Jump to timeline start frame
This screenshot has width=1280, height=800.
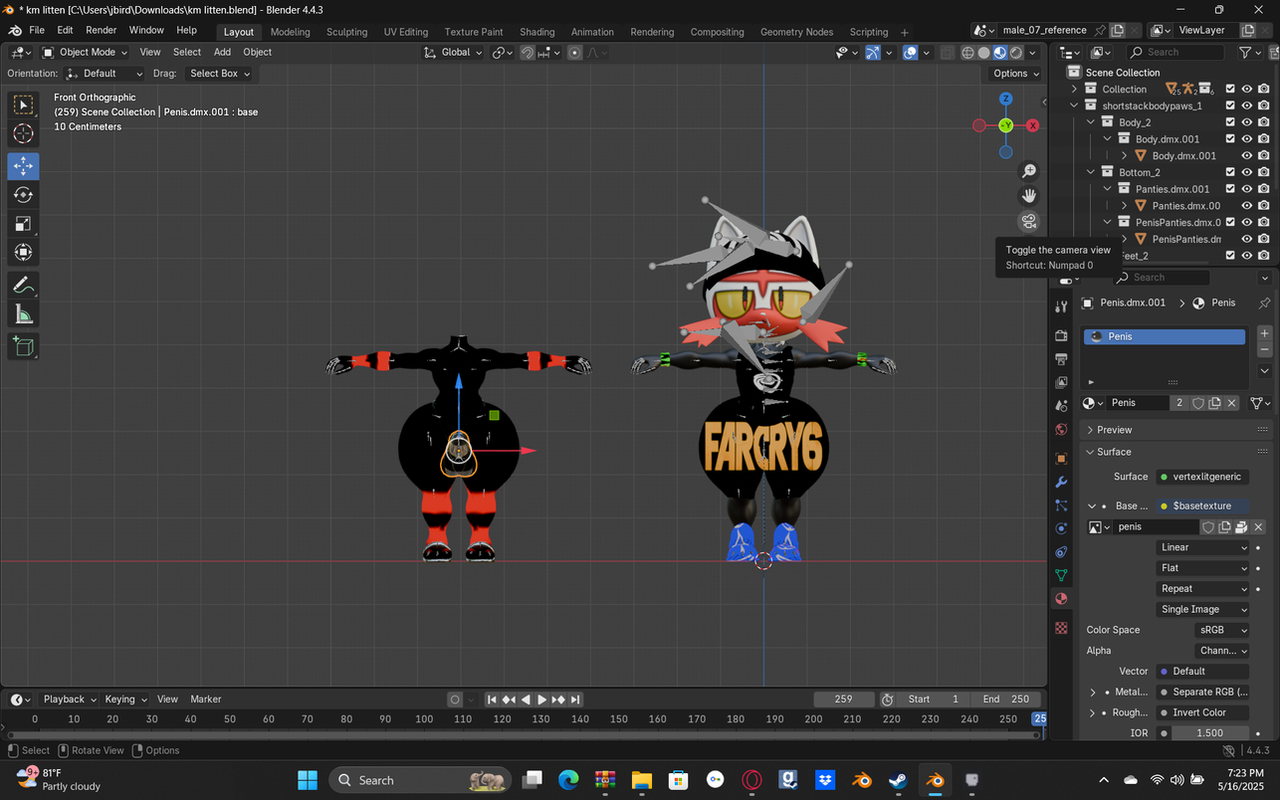(x=492, y=699)
